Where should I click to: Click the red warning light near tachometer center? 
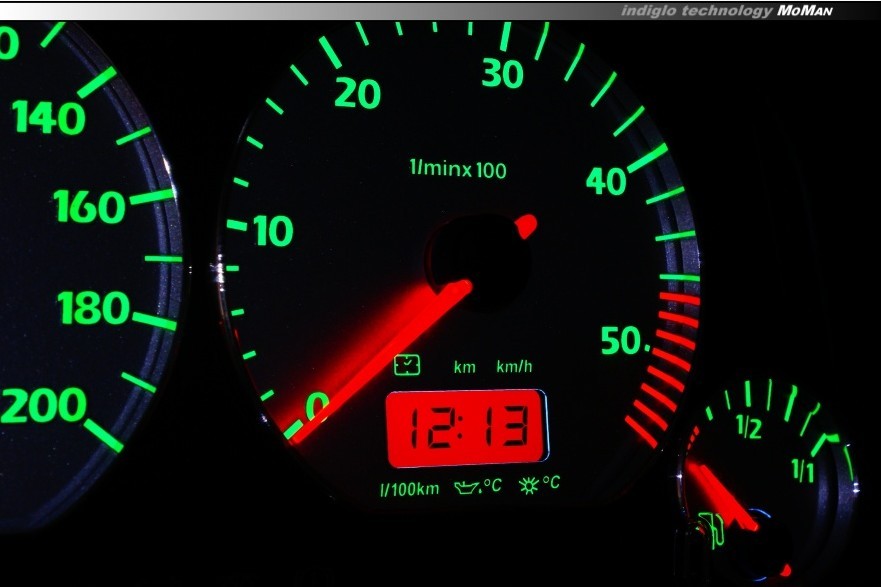pyautogui.click(x=526, y=226)
